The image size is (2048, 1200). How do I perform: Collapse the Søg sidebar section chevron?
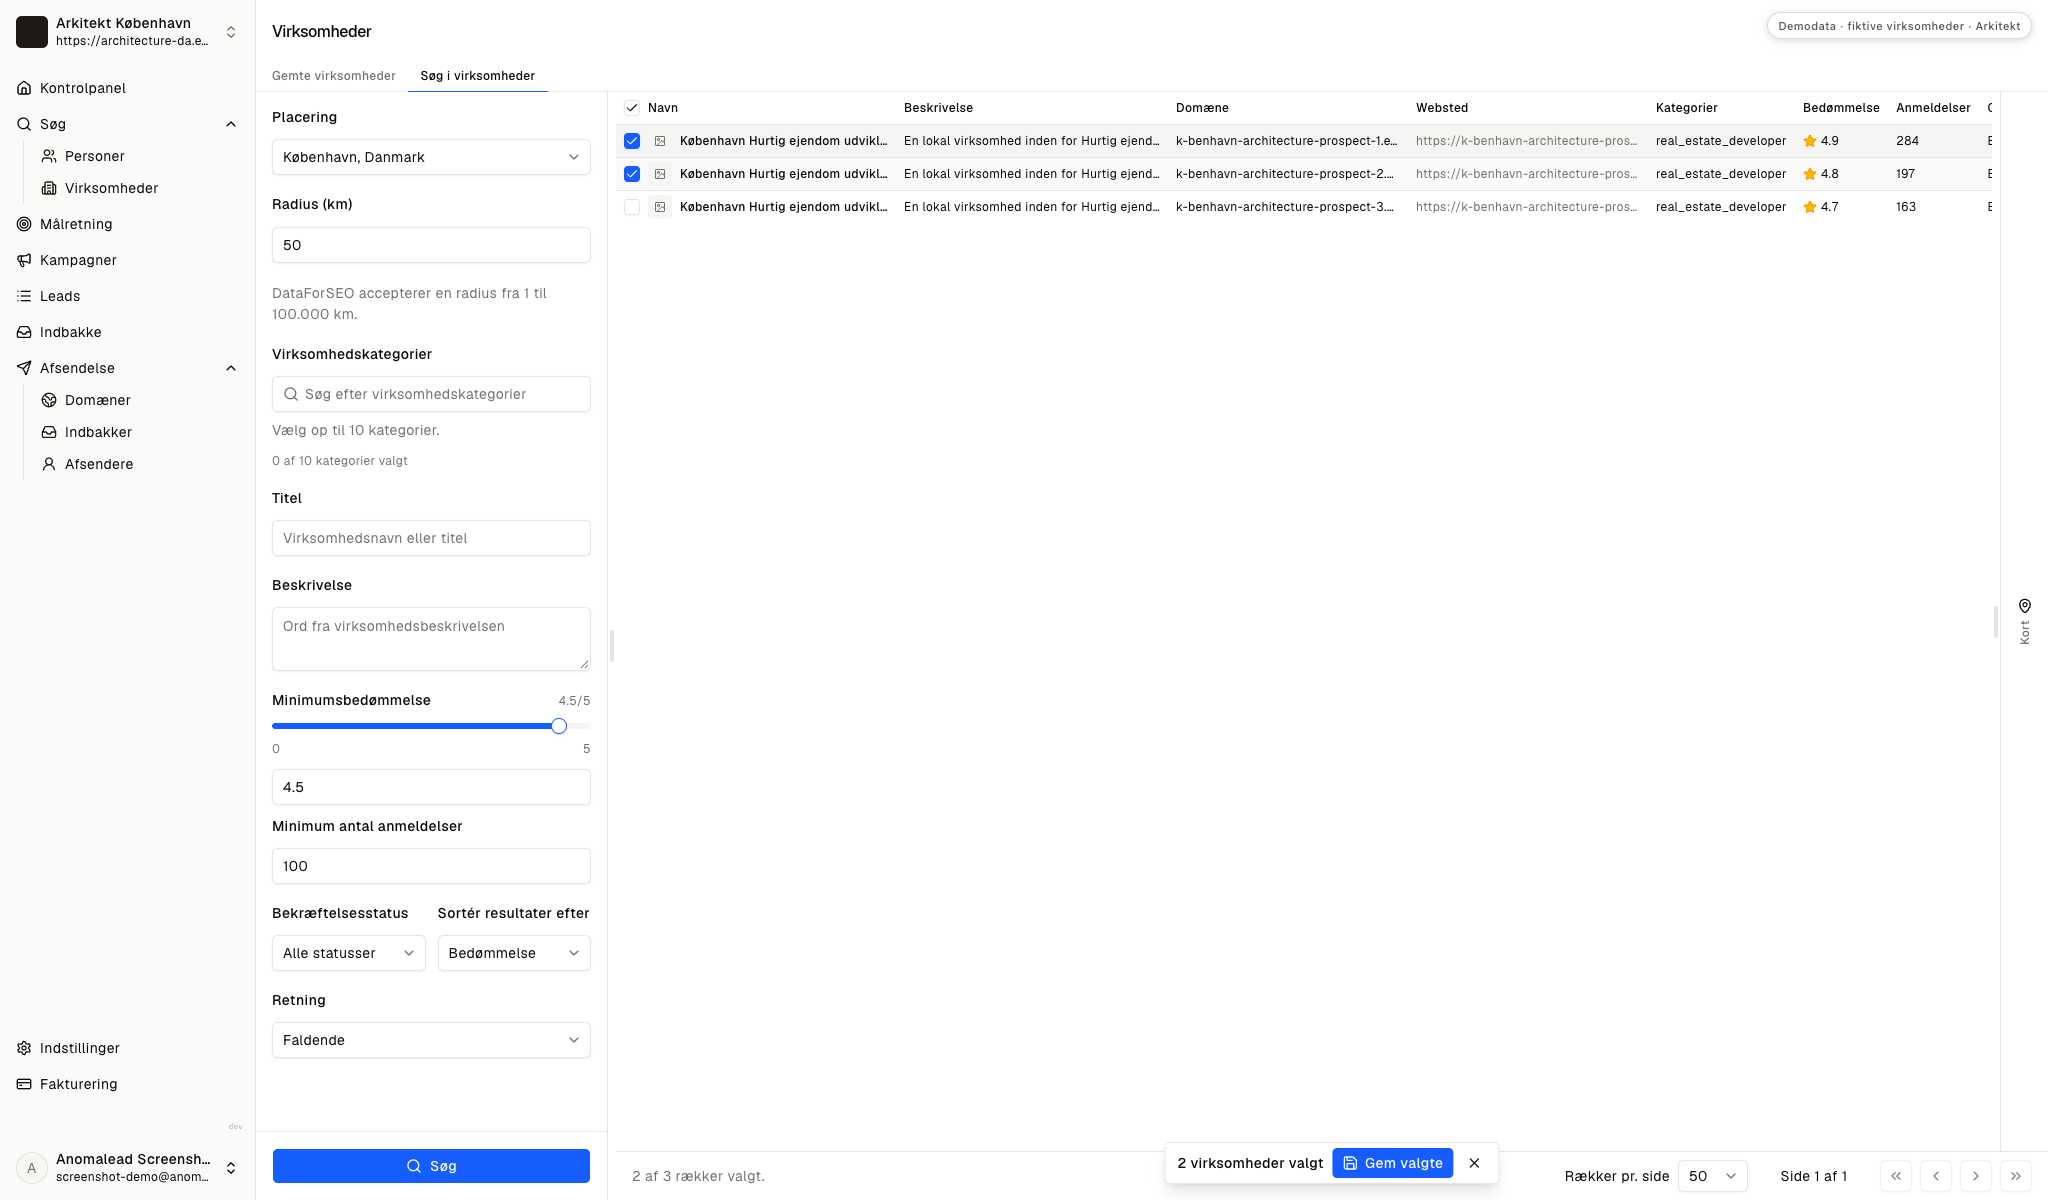tap(231, 124)
